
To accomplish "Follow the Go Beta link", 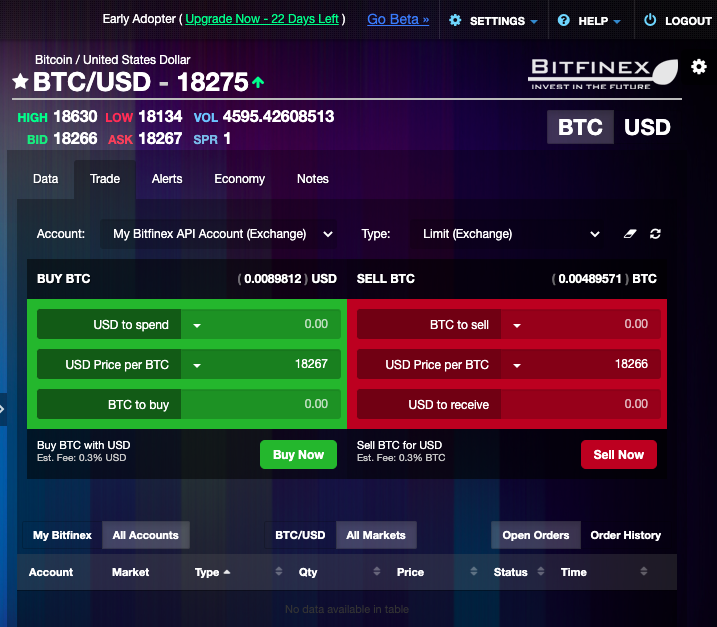I will pos(398,19).
